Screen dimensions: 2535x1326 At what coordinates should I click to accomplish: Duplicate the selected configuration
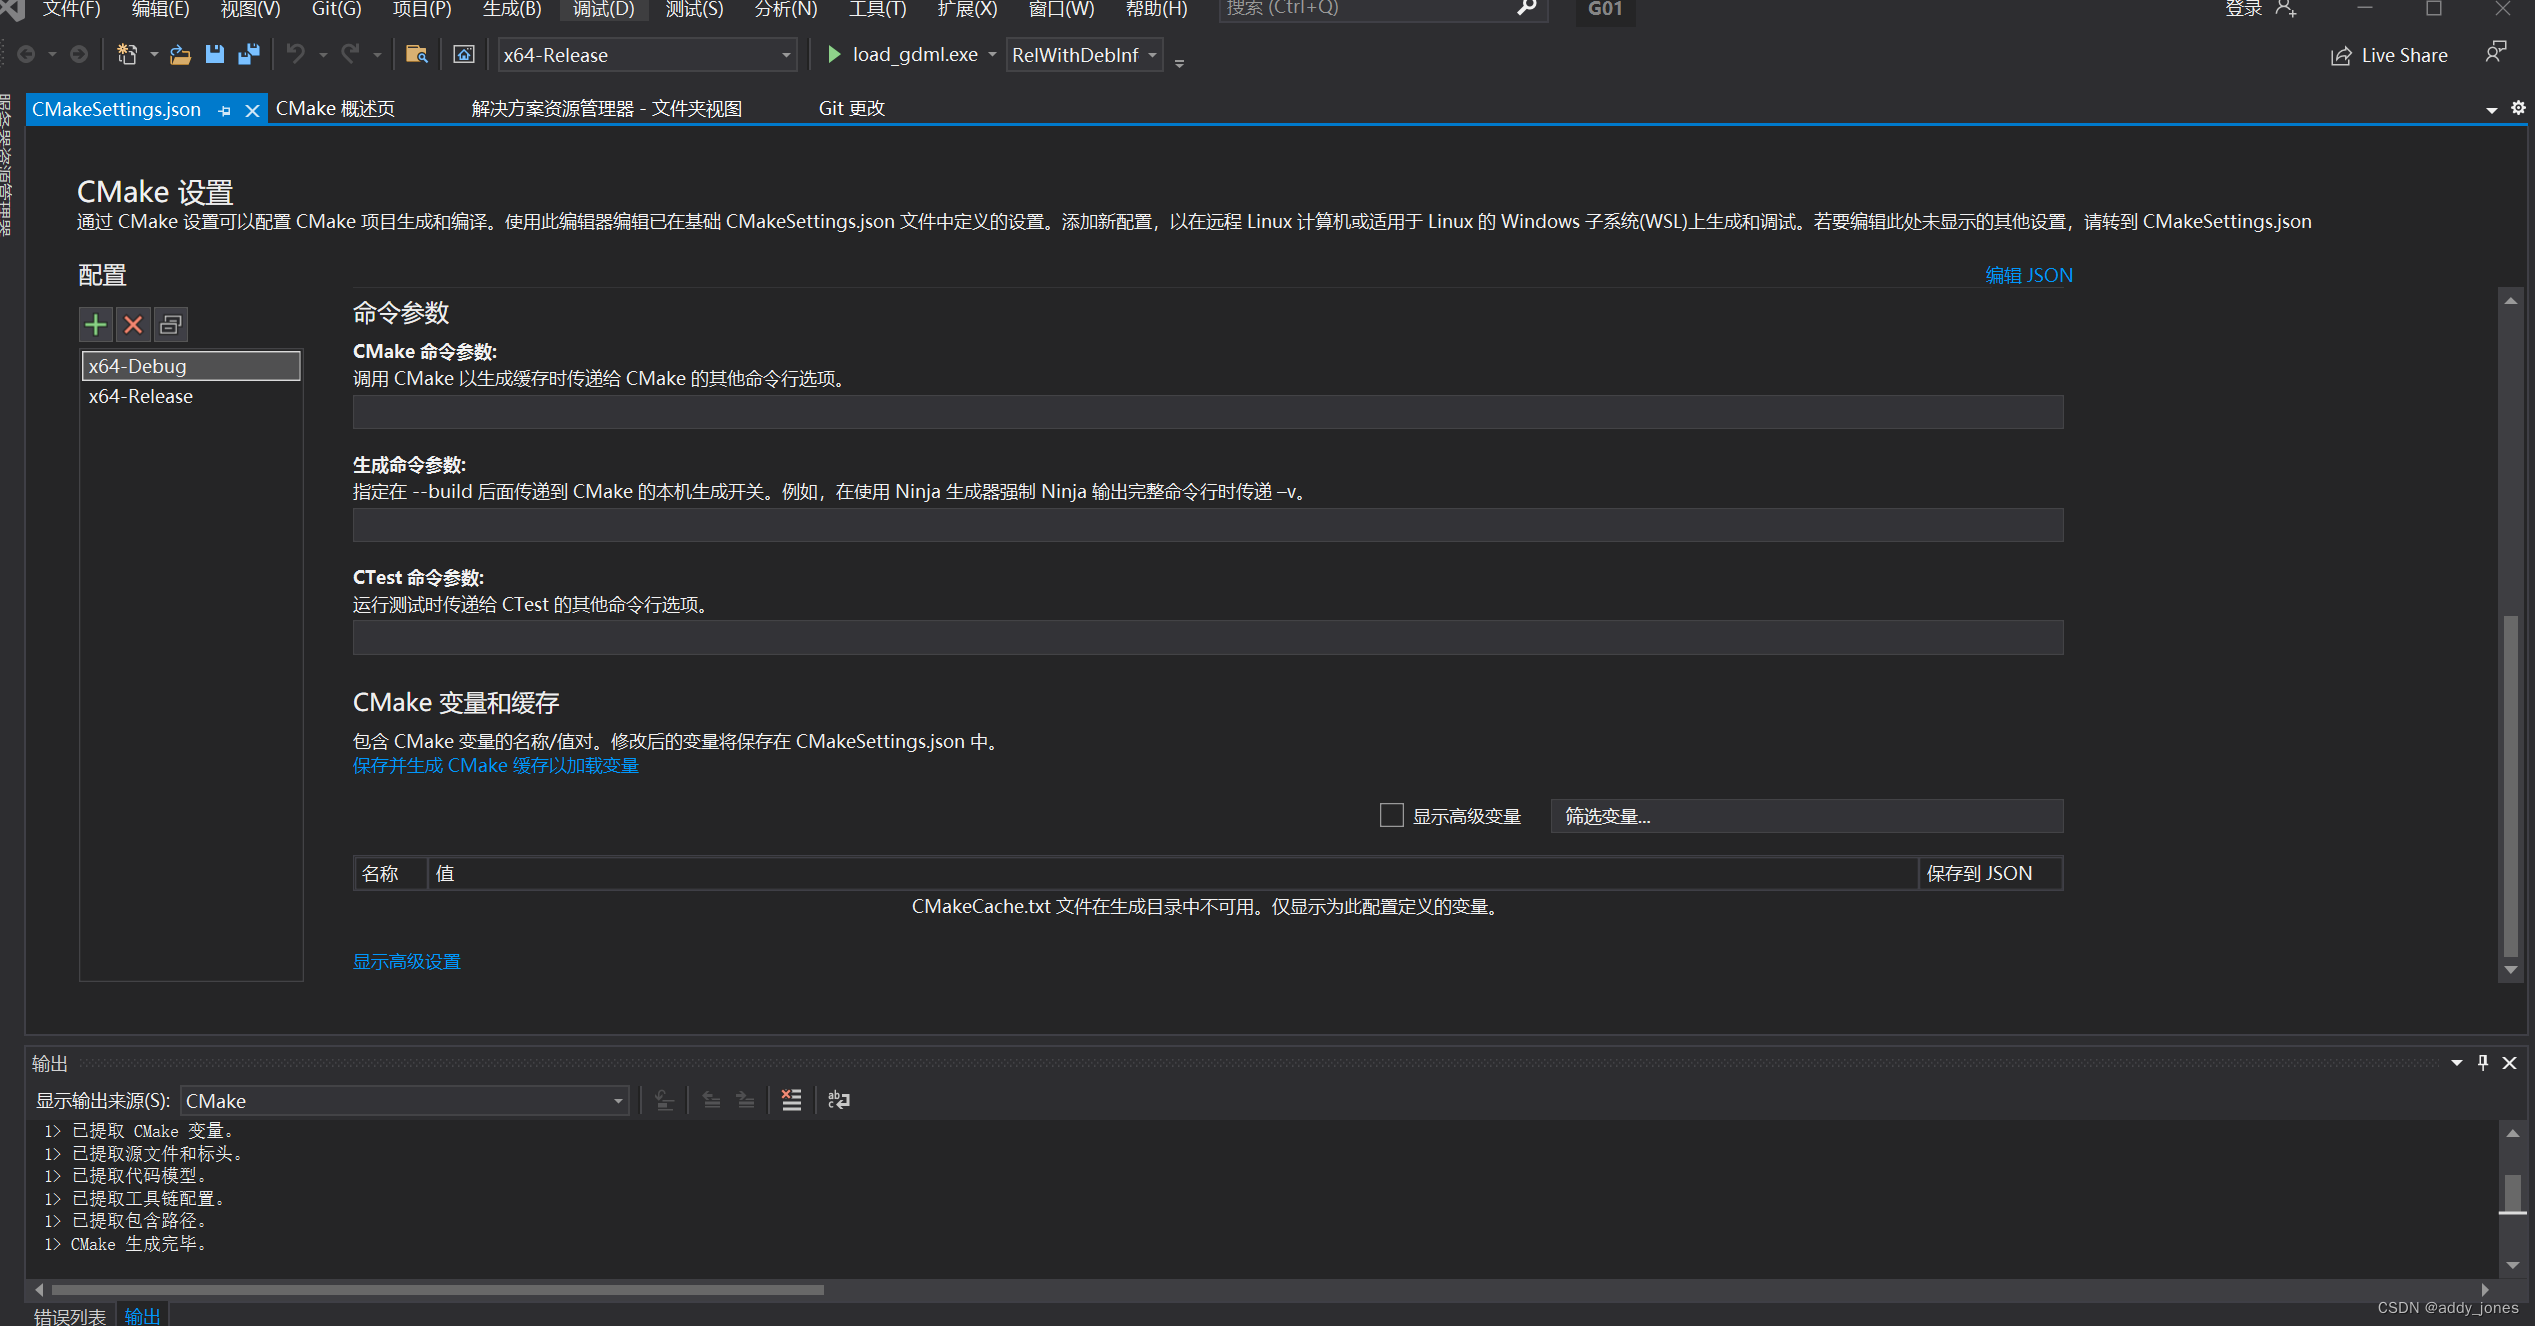(x=170, y=324)
